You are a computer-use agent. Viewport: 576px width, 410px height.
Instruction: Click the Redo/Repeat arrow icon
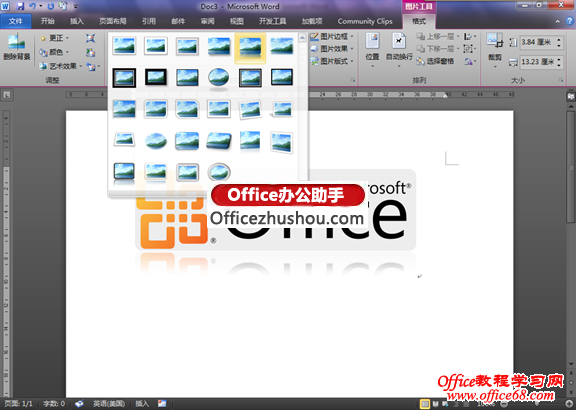[x=50, y=6]
